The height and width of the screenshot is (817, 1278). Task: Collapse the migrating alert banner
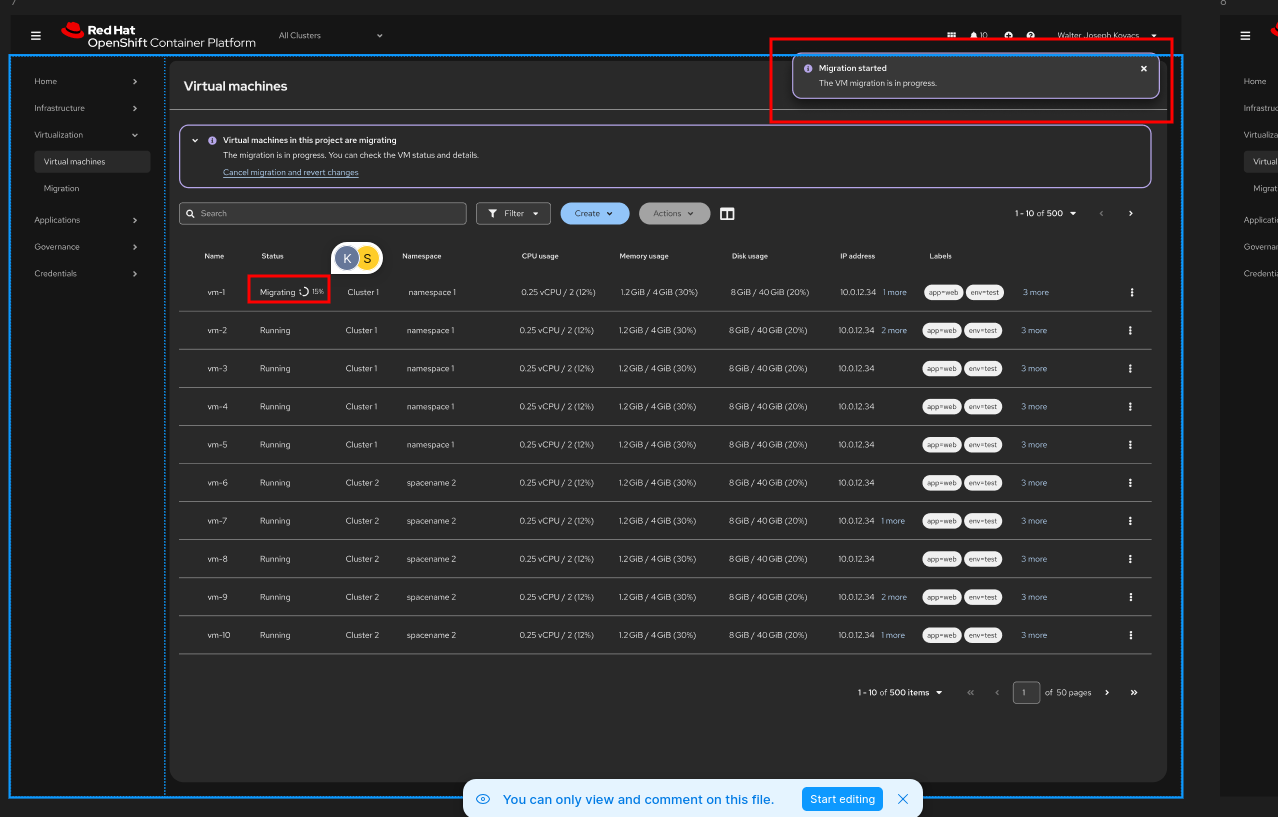pyautogui.click(x=195, y=141)
